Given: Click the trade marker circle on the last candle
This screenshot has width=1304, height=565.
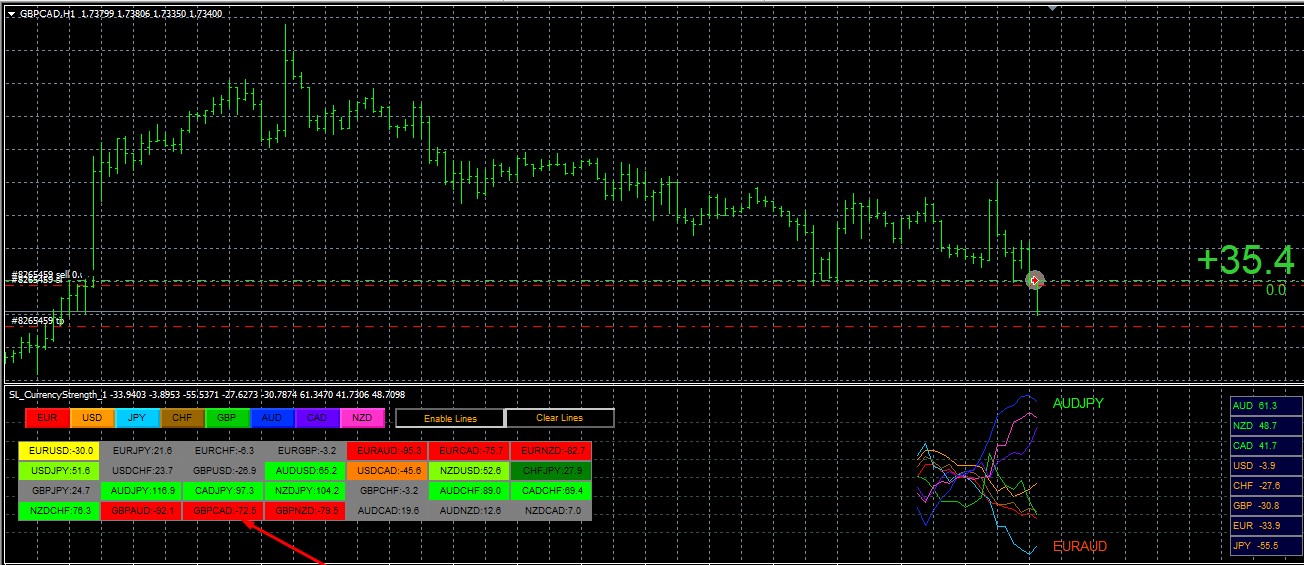Looking at the screenshot, I should point(1035,281).
